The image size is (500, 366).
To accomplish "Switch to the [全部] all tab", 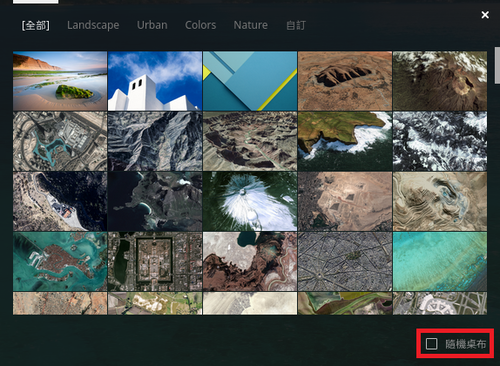I will click(36, 25).
